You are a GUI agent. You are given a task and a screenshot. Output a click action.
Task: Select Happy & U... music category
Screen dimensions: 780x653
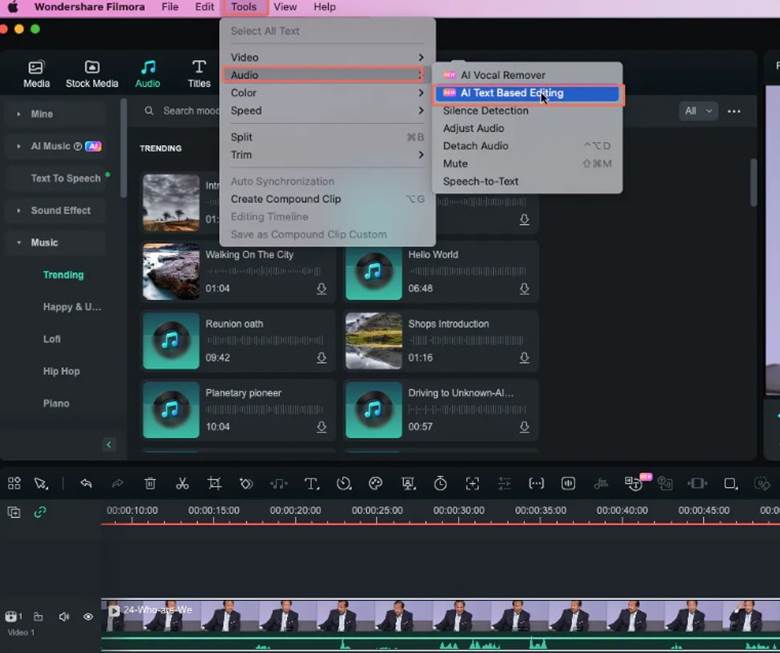pyautogui.click(x=72, y=307)
